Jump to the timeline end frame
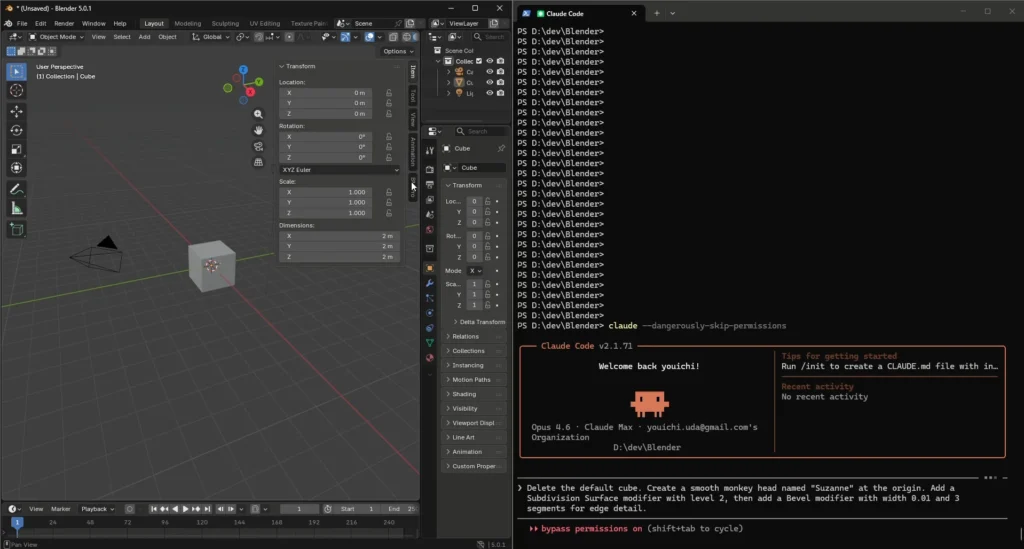The image size is (1024, 549). click(x=207, y=509)
